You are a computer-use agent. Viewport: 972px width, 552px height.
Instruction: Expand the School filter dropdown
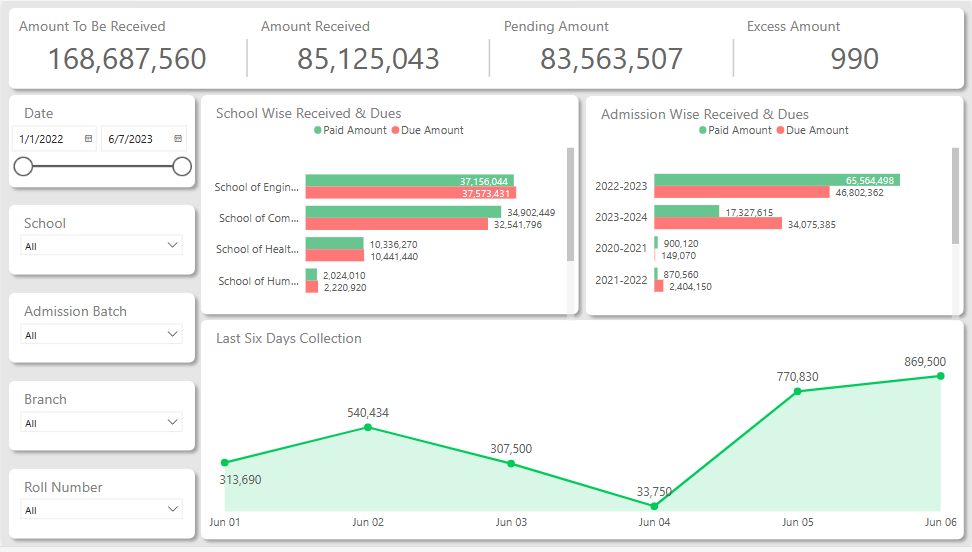tap(172, 246)
